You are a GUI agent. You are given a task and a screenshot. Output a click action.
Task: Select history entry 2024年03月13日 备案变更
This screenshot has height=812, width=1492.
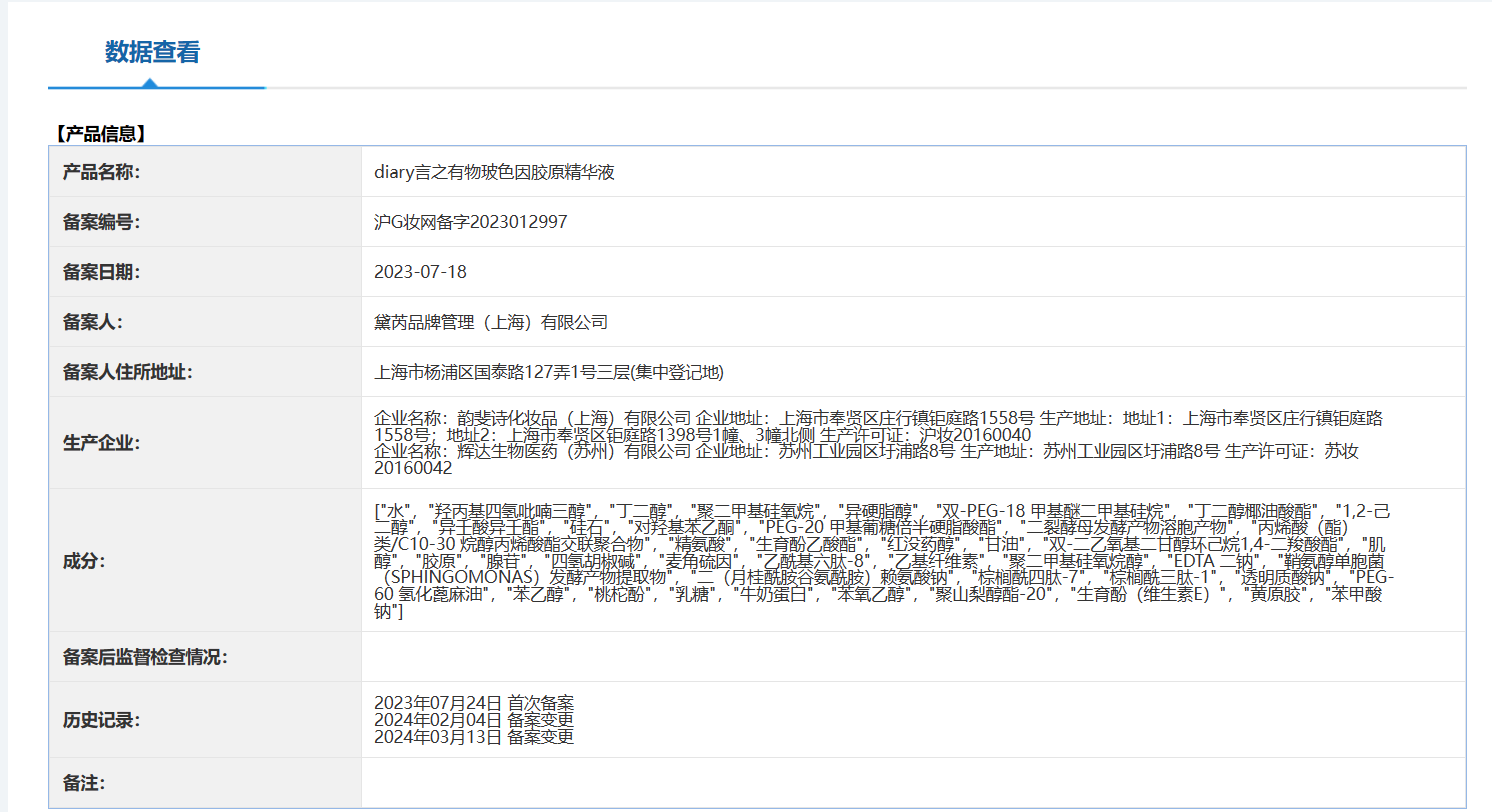click(474, 737)
